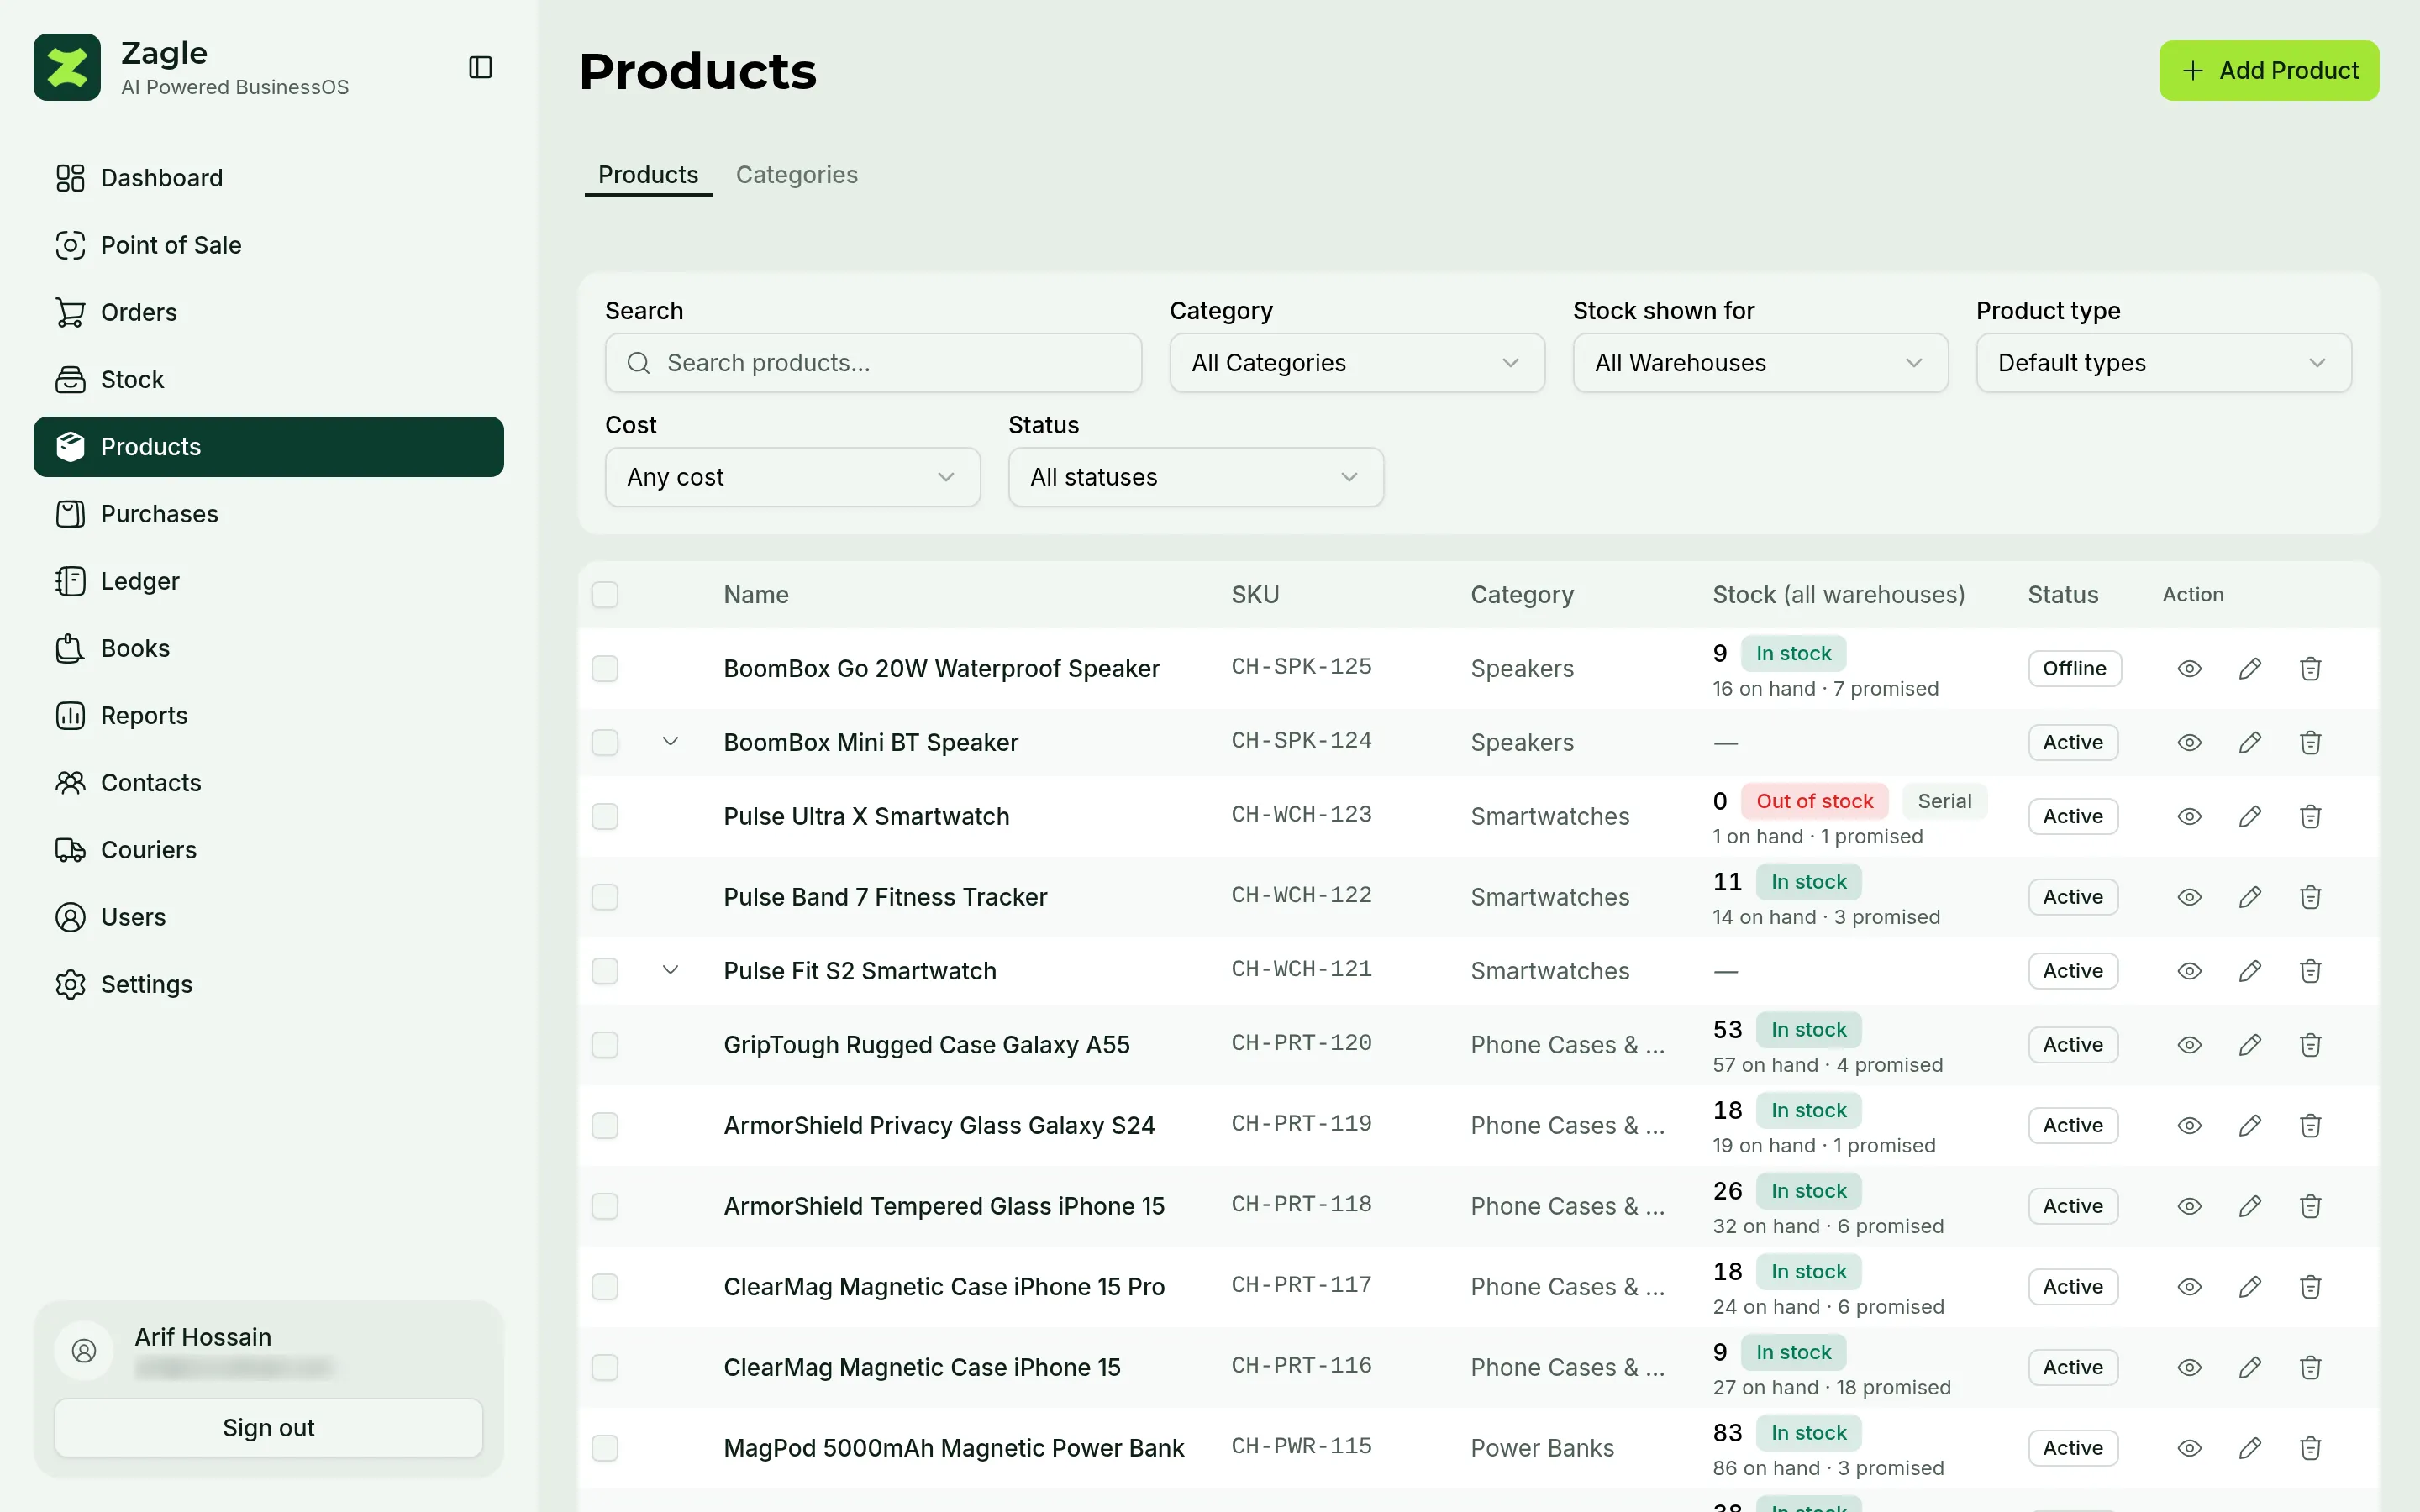Edit GripTough Rugged Case Galaxy A55

(x=2250, y=1045)
